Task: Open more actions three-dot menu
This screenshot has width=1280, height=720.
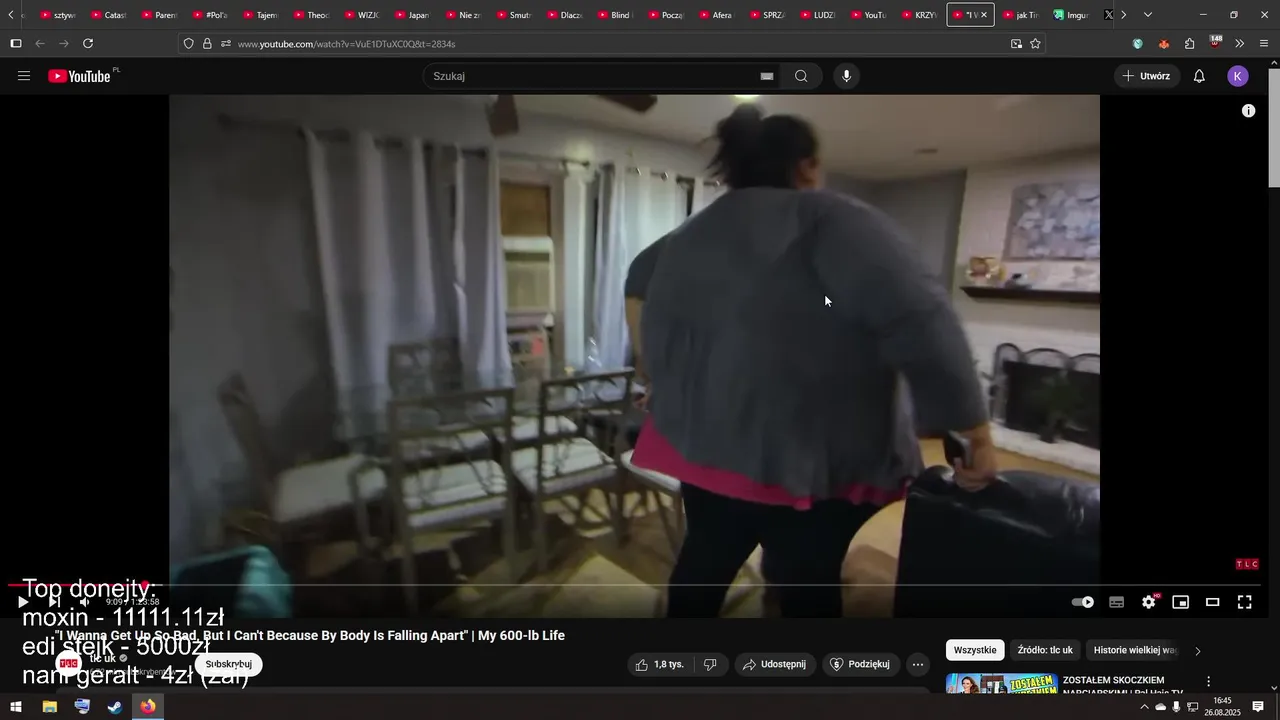Action: click(x=918, y=664)
